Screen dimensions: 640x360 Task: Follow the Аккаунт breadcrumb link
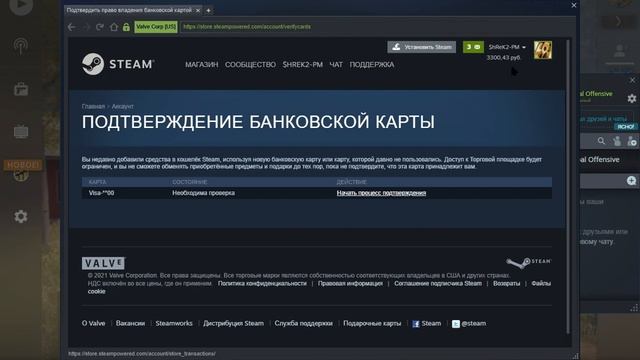pyautogui.click(x=122, y=106)
